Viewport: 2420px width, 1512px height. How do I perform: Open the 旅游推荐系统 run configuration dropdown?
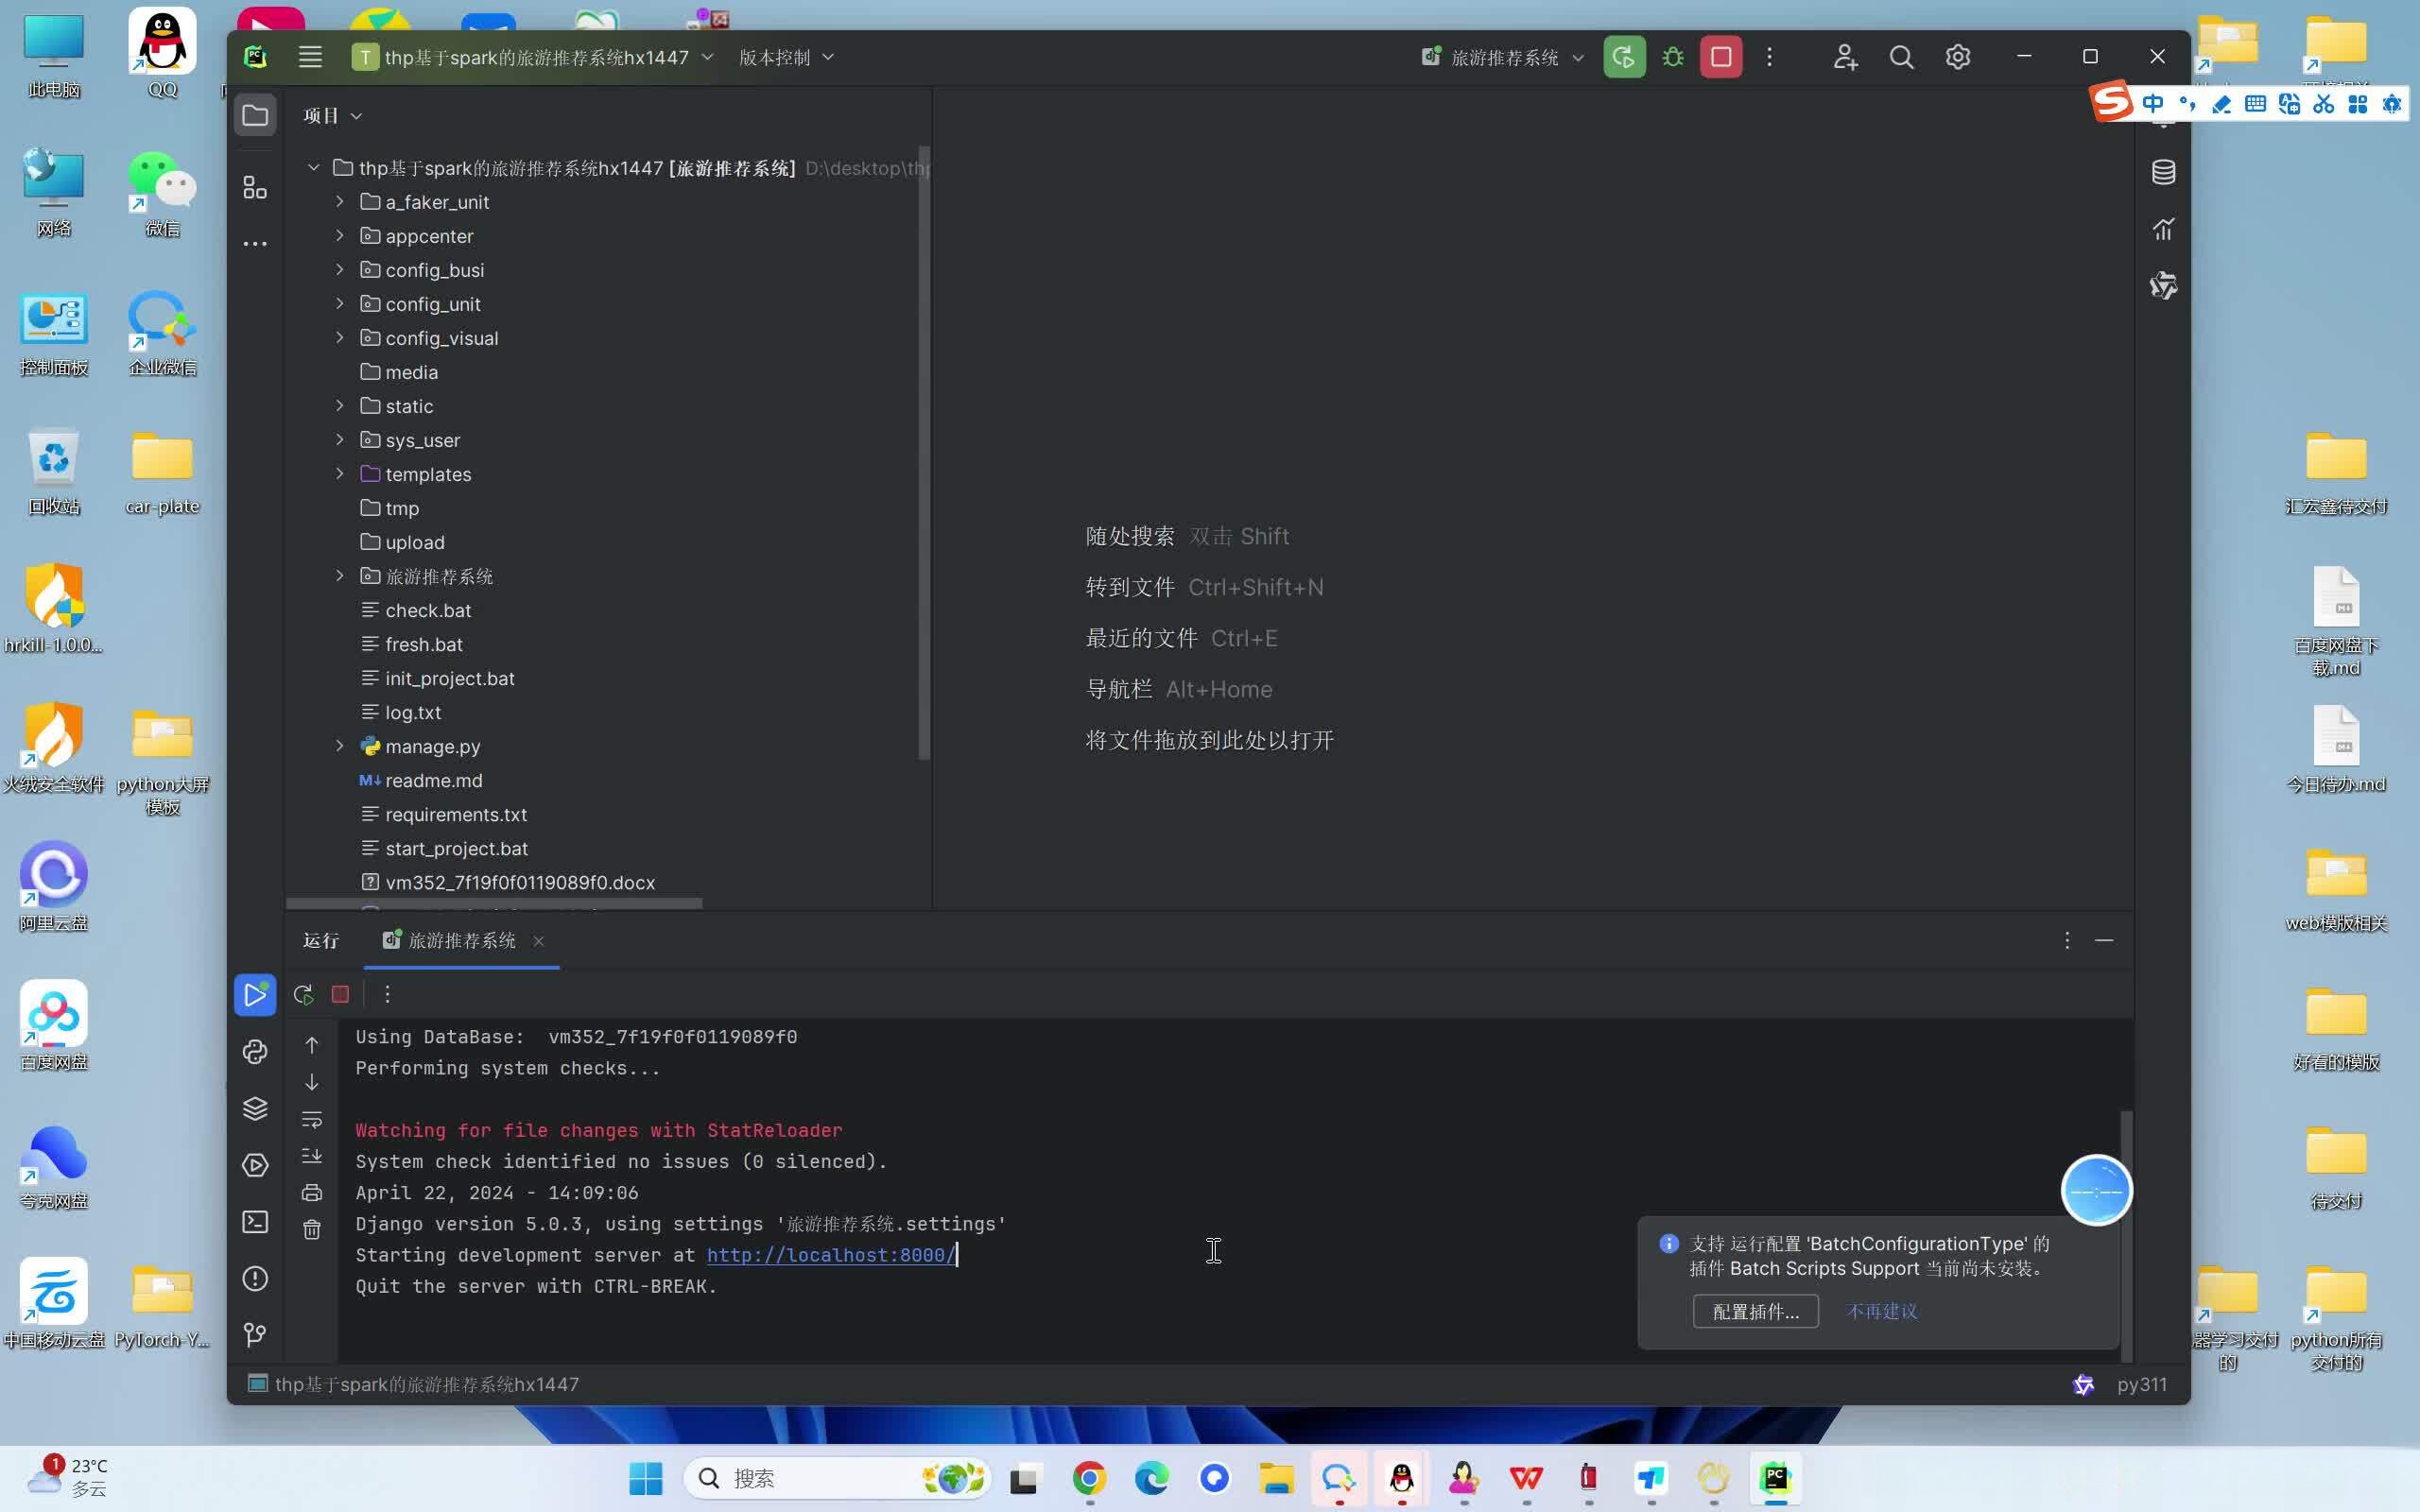point(1504,57)
